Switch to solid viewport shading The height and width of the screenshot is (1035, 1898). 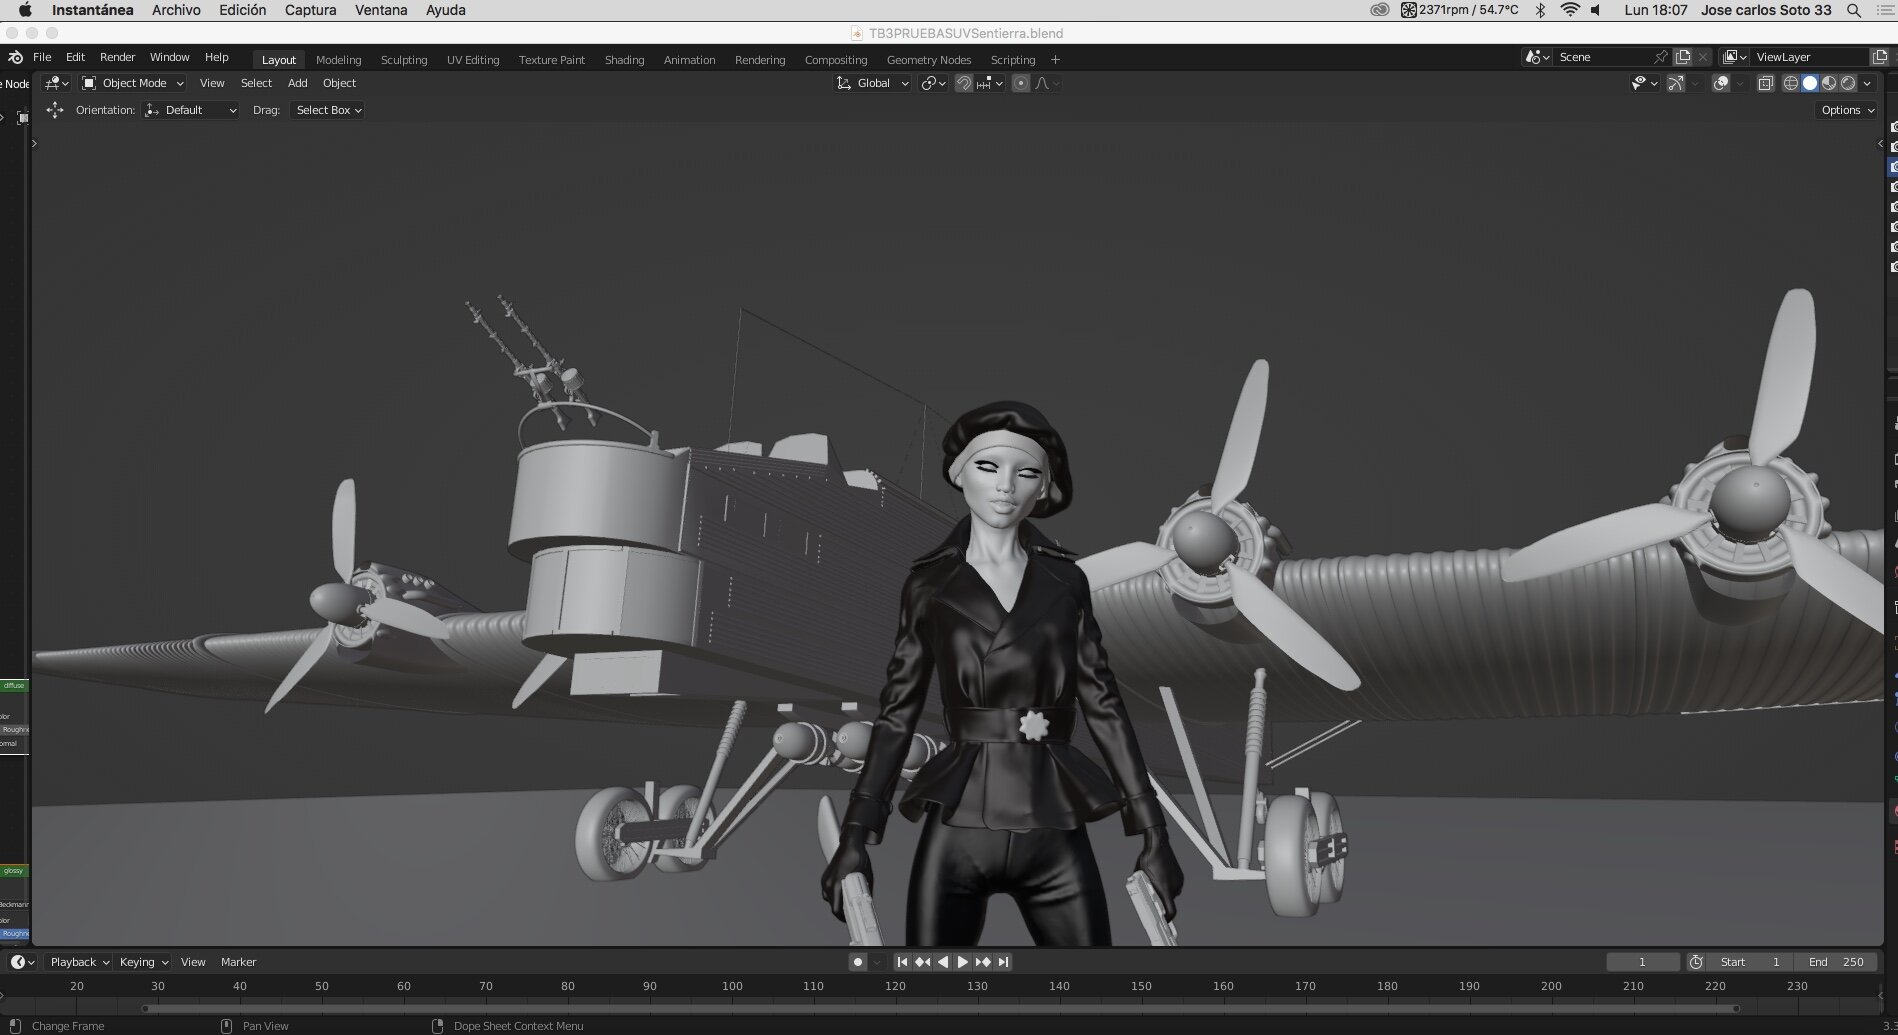pos(1810,83)
